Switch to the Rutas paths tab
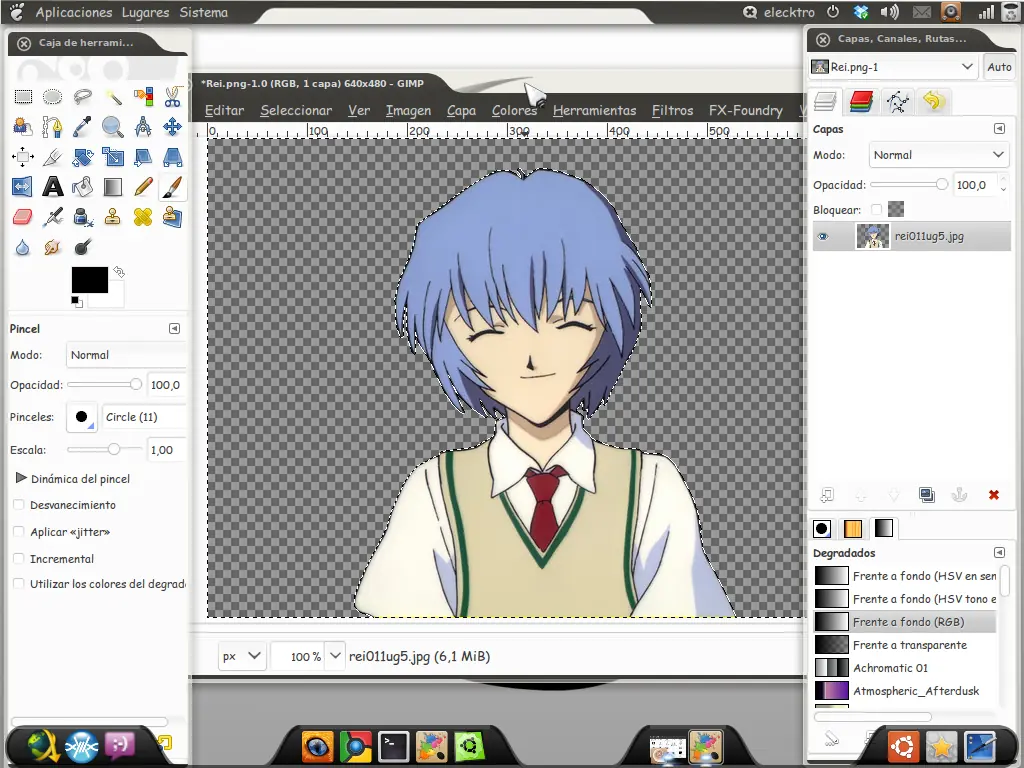 coord(897,101)
